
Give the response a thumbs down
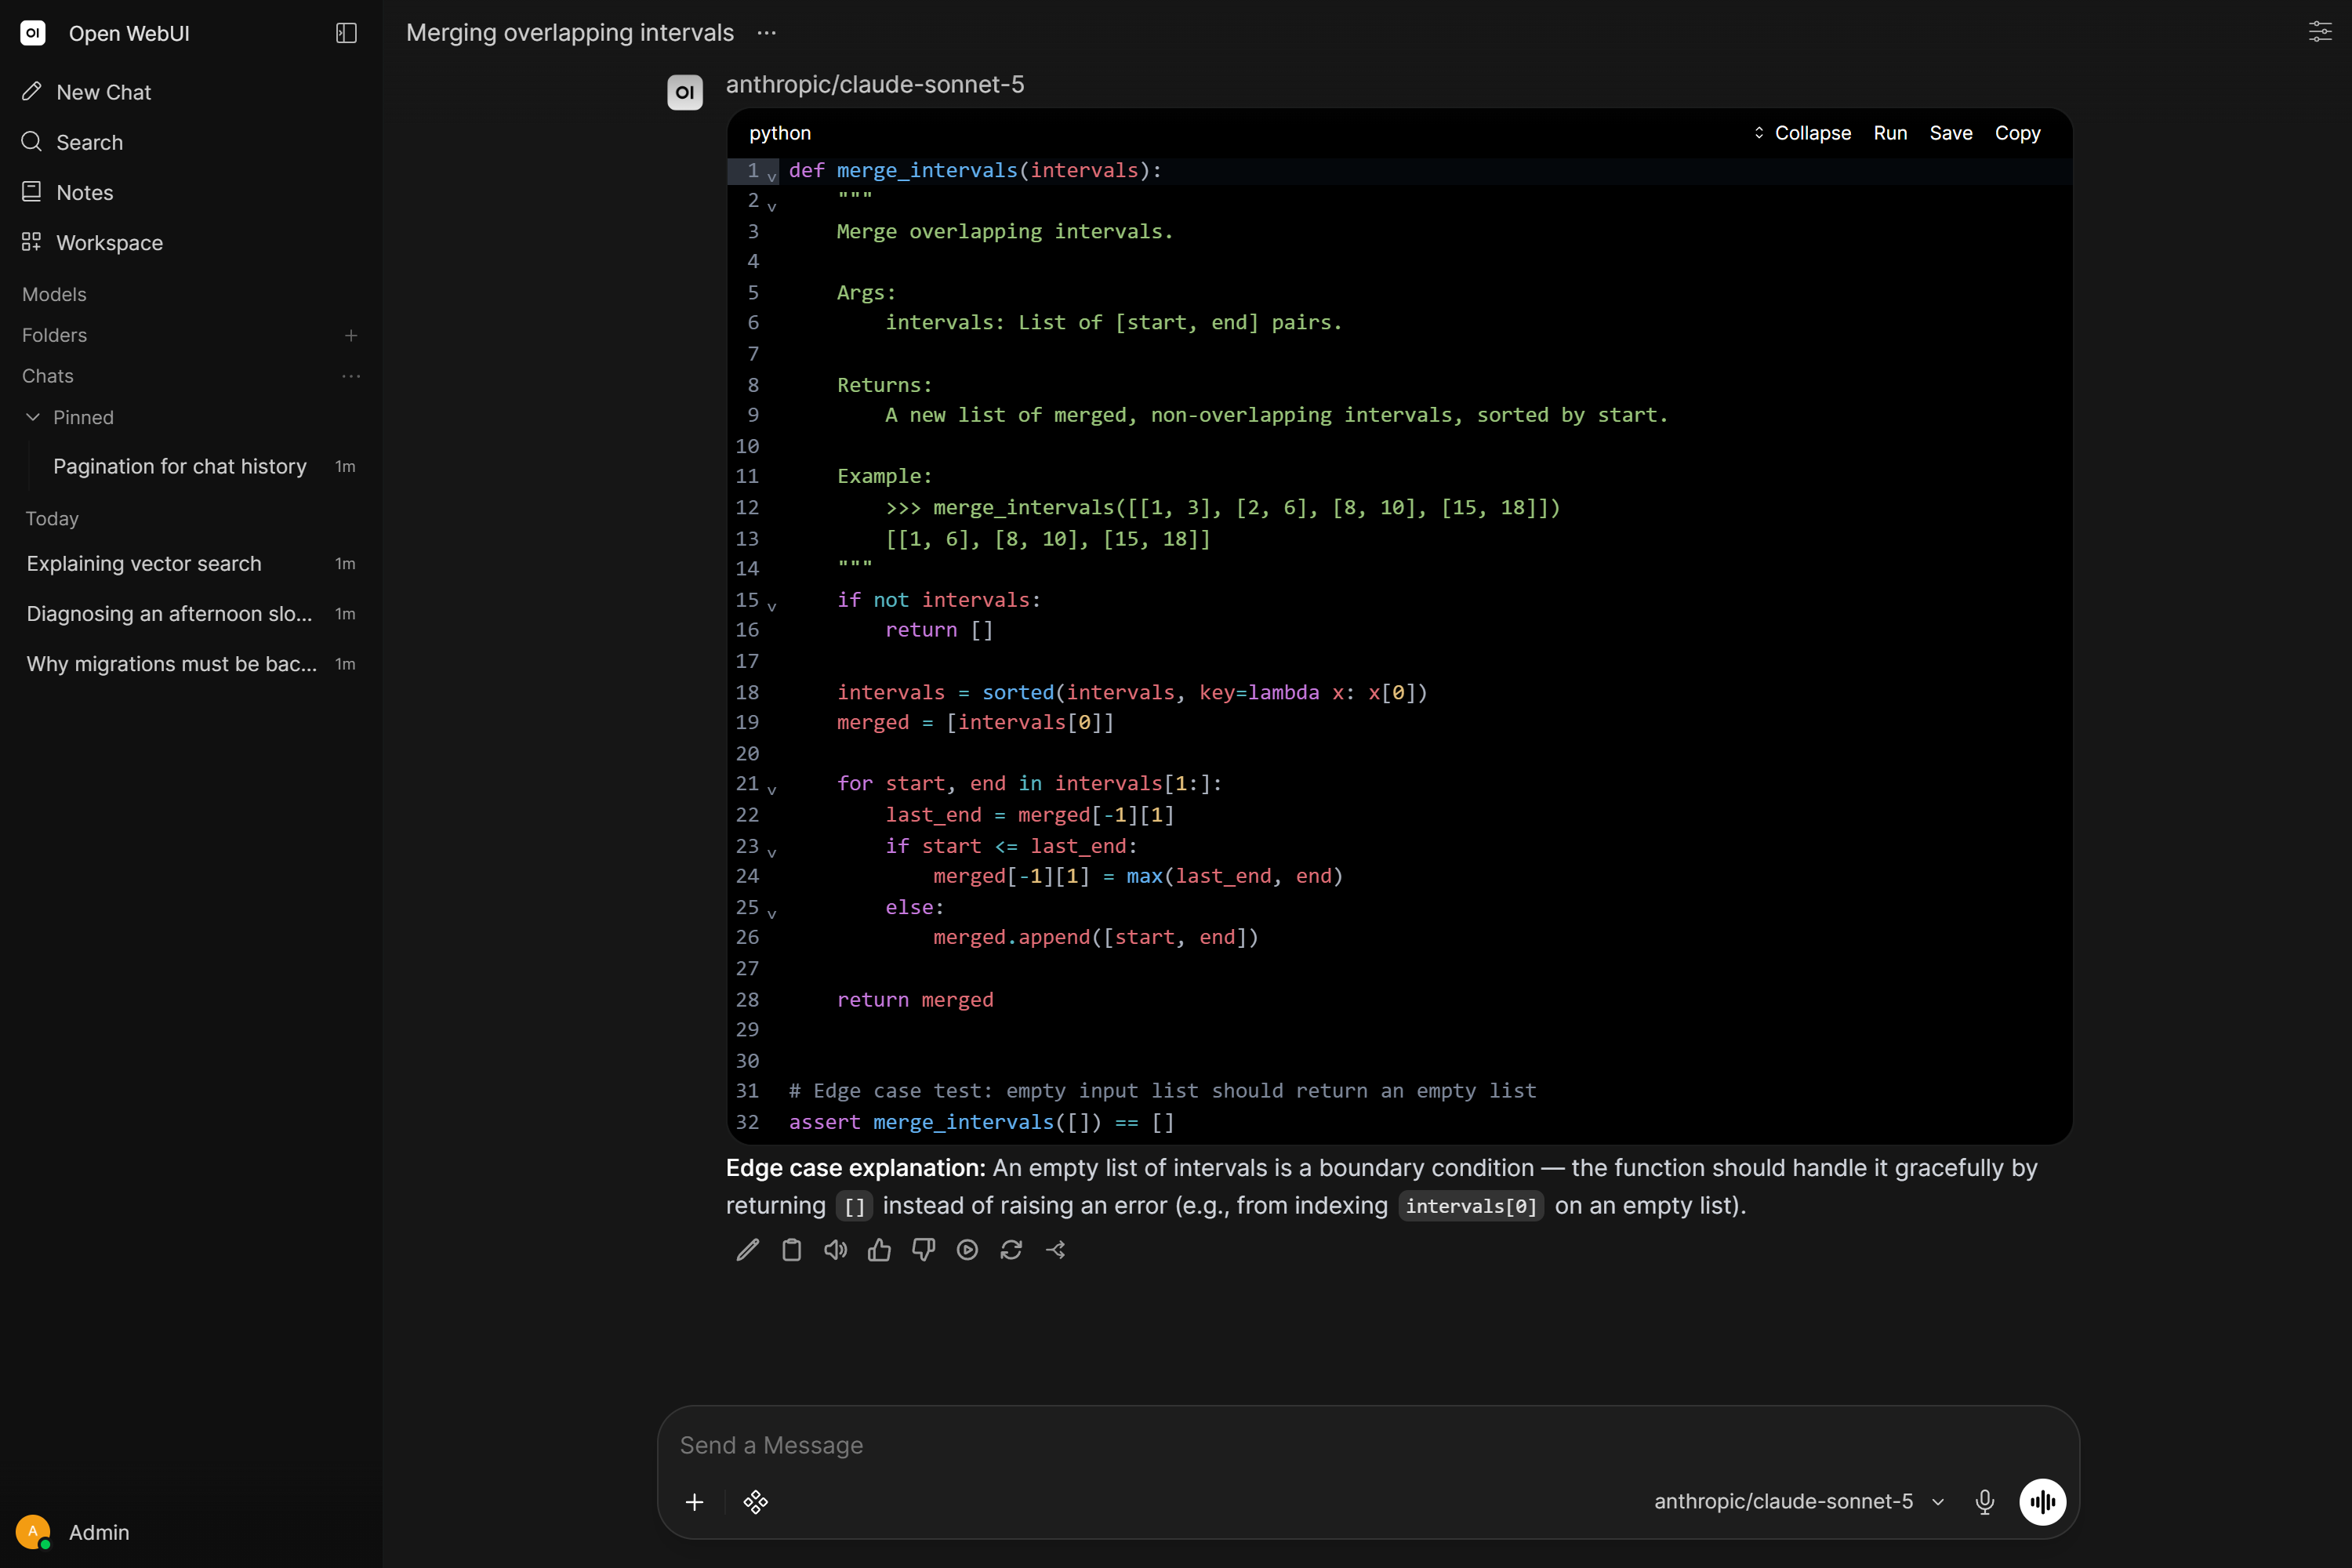[x=924, y=1250]
